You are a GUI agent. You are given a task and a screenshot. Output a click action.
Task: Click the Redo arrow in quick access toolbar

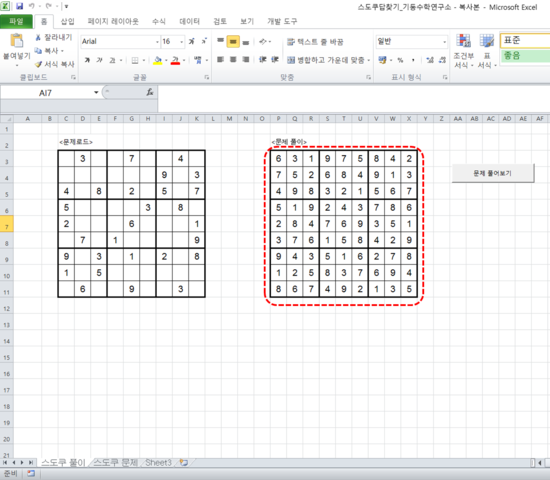pos(49,6)
